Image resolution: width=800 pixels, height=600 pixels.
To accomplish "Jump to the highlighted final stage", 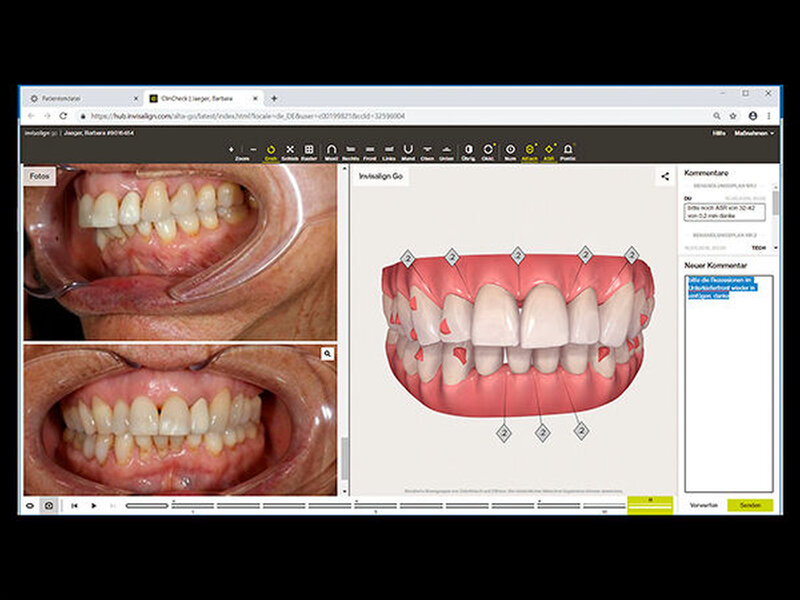I will (x=650, y=505).
